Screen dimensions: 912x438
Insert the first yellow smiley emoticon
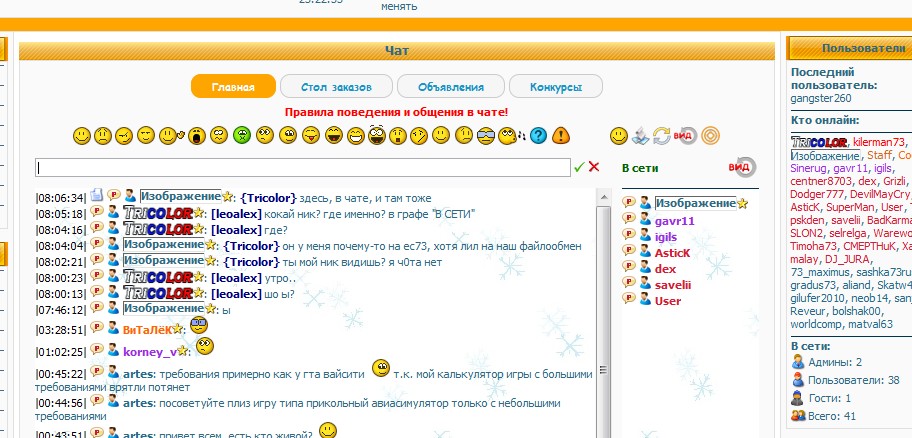81,135
